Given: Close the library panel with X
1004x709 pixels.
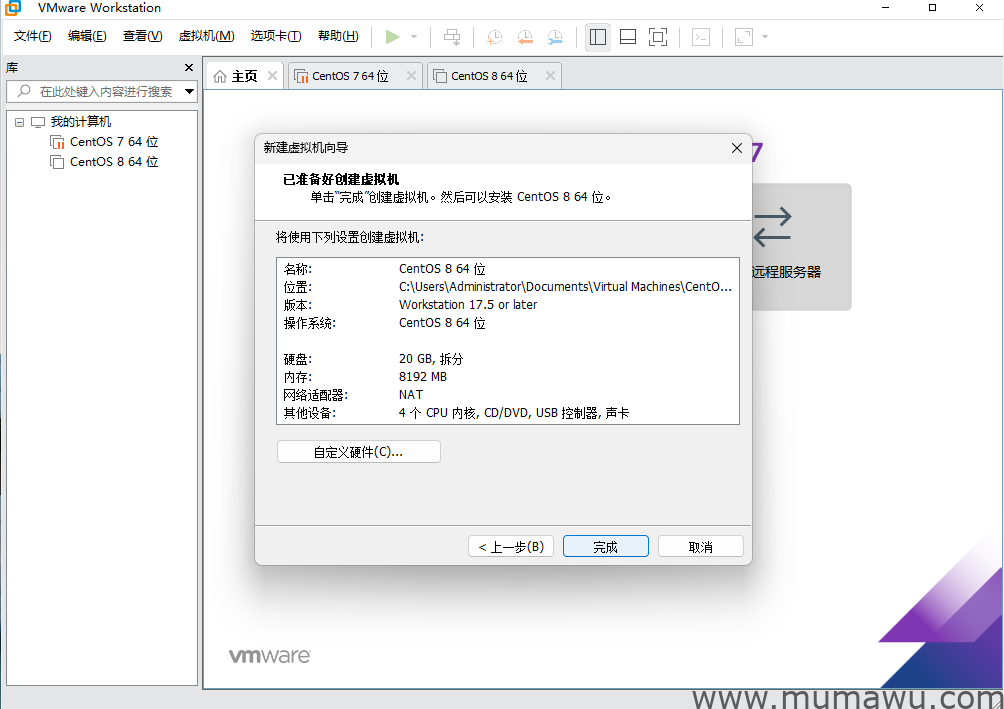Looking at the screenshot, I should click(189, 68).
